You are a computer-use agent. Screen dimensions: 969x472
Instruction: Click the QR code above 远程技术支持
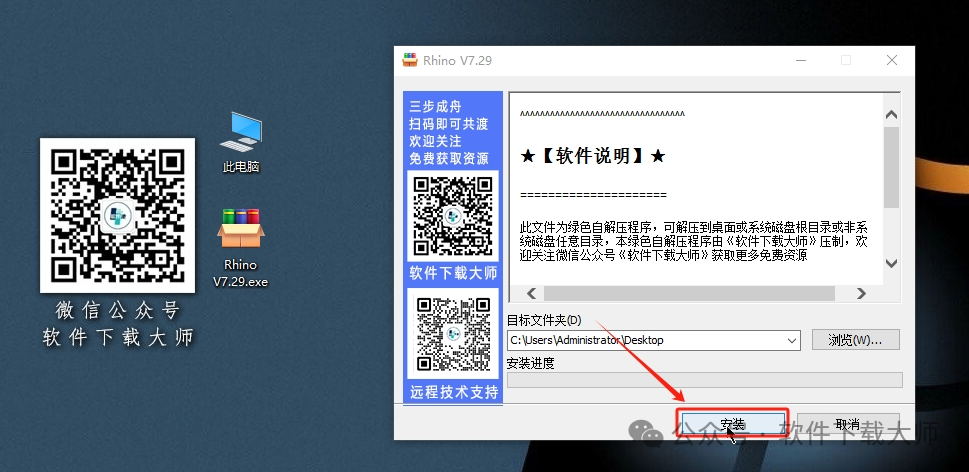[x=453, y=334]
